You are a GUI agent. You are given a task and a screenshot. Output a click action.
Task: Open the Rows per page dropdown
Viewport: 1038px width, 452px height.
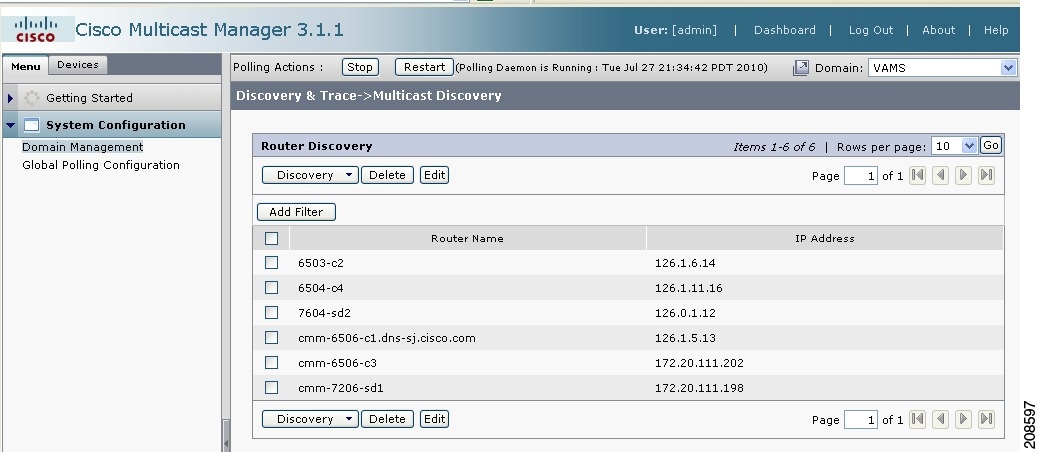954,146
